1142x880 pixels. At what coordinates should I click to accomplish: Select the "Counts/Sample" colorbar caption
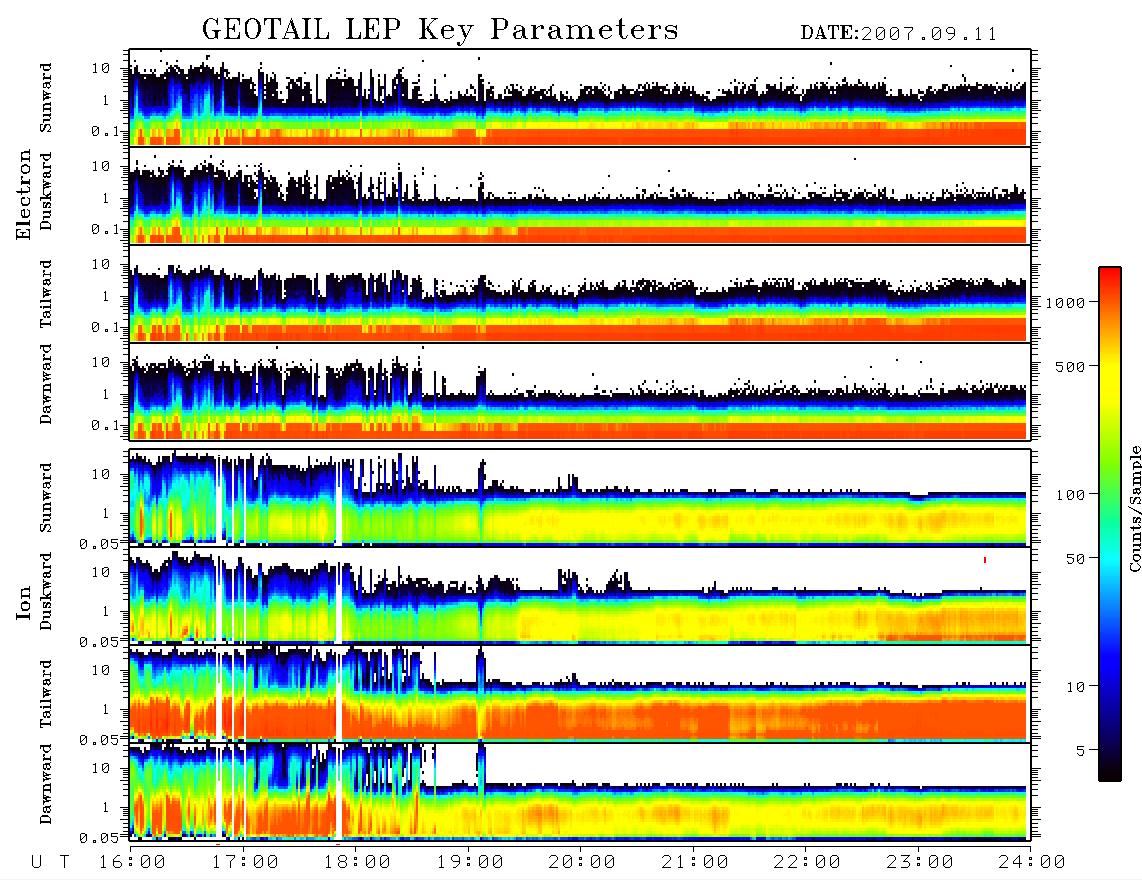click(x=1134, y=508)
